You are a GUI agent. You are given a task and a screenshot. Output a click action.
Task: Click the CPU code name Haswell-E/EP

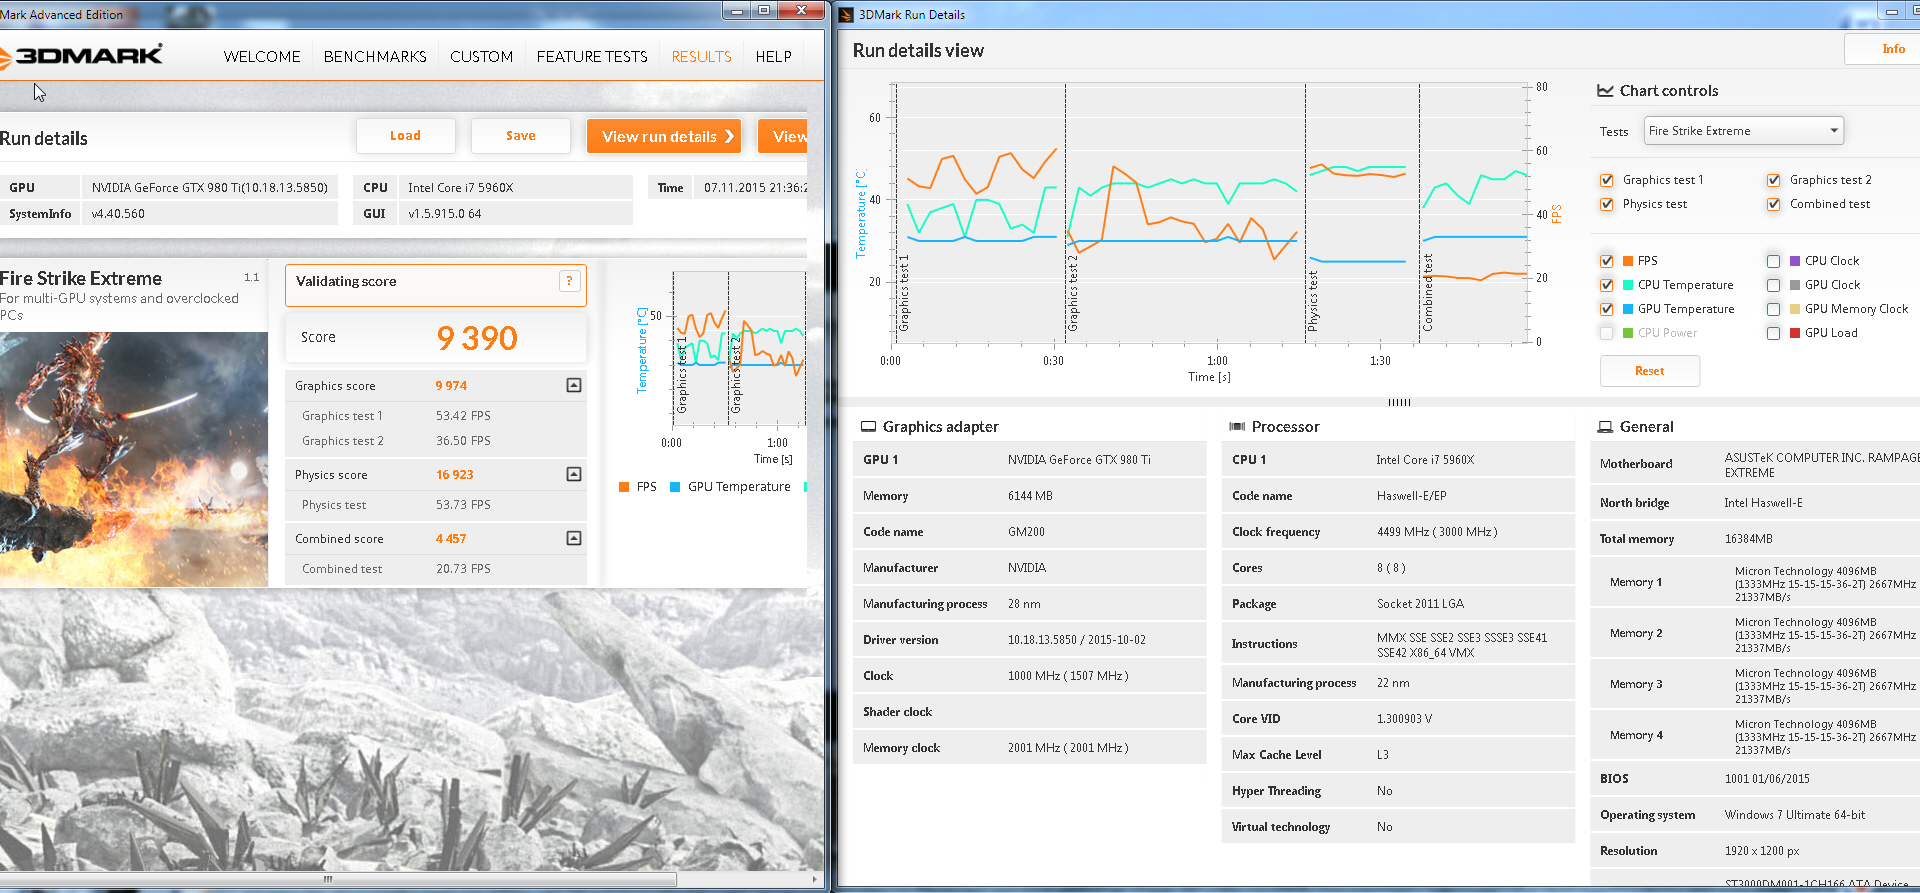[x=1411, y=496]
